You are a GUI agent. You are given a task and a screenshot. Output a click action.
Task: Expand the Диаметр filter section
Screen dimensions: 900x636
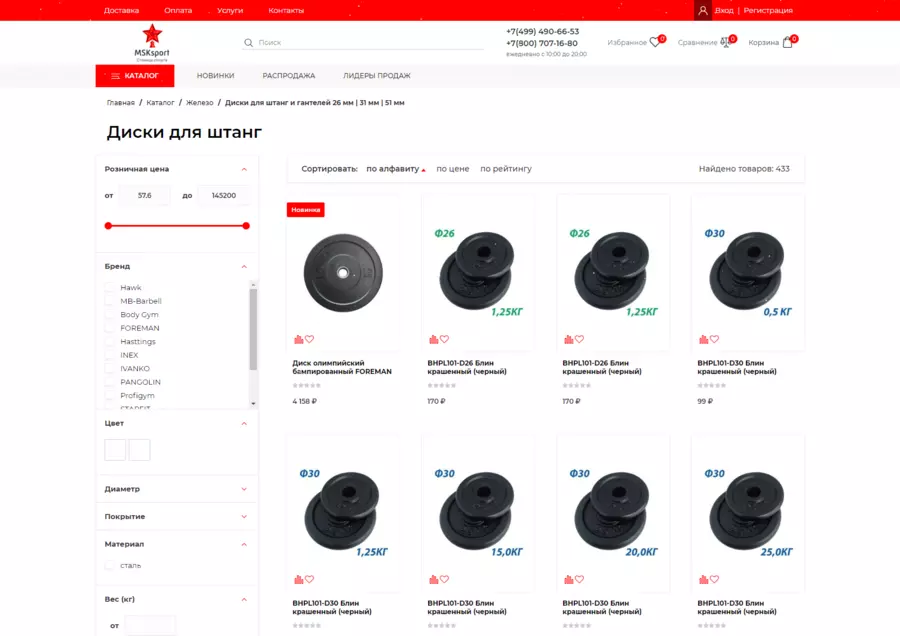coord(244,489)
